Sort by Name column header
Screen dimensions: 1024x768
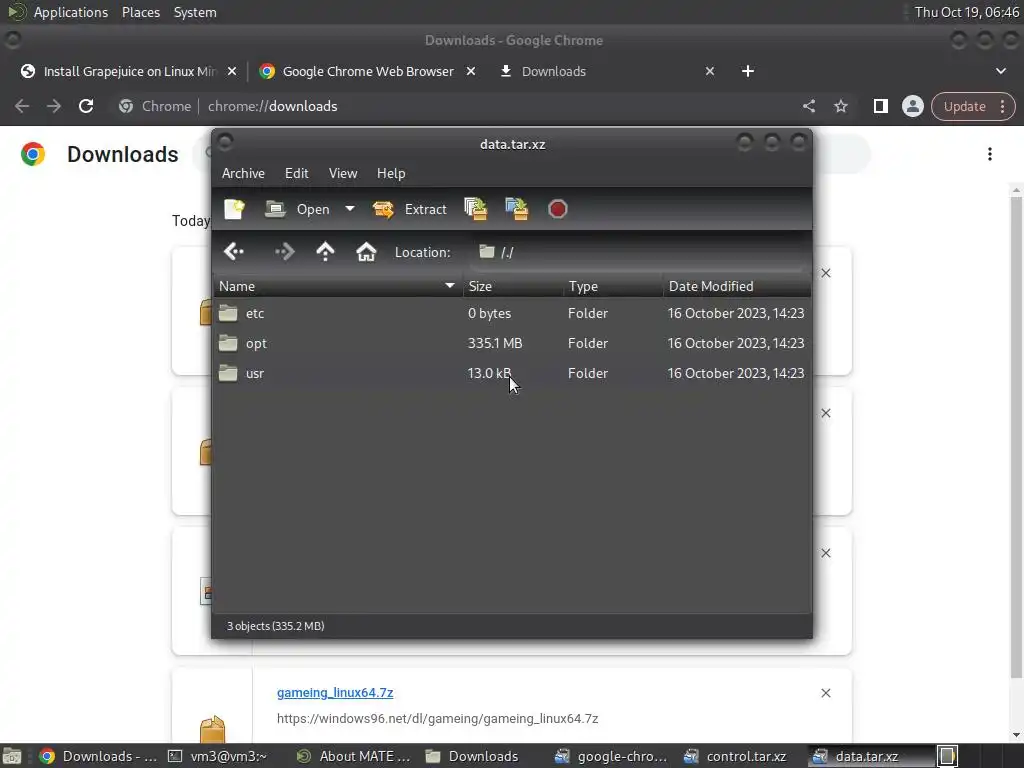coord(338,286)
